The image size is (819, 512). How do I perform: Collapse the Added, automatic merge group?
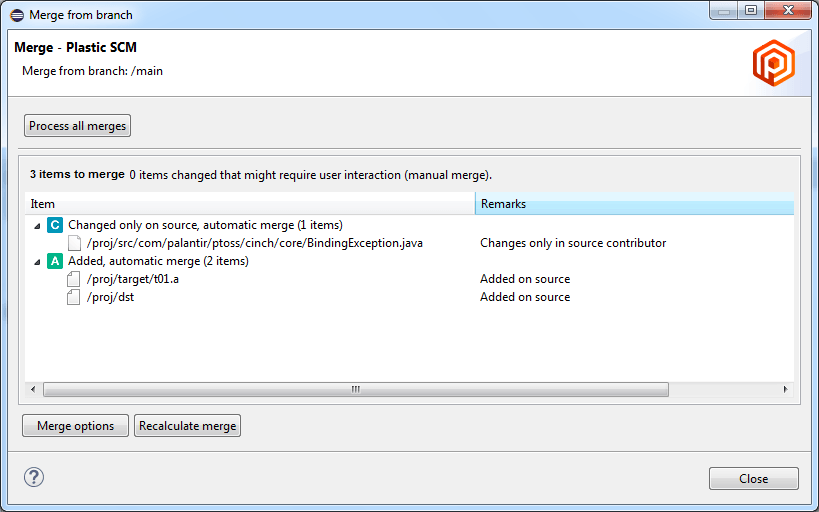pos(37,262)
